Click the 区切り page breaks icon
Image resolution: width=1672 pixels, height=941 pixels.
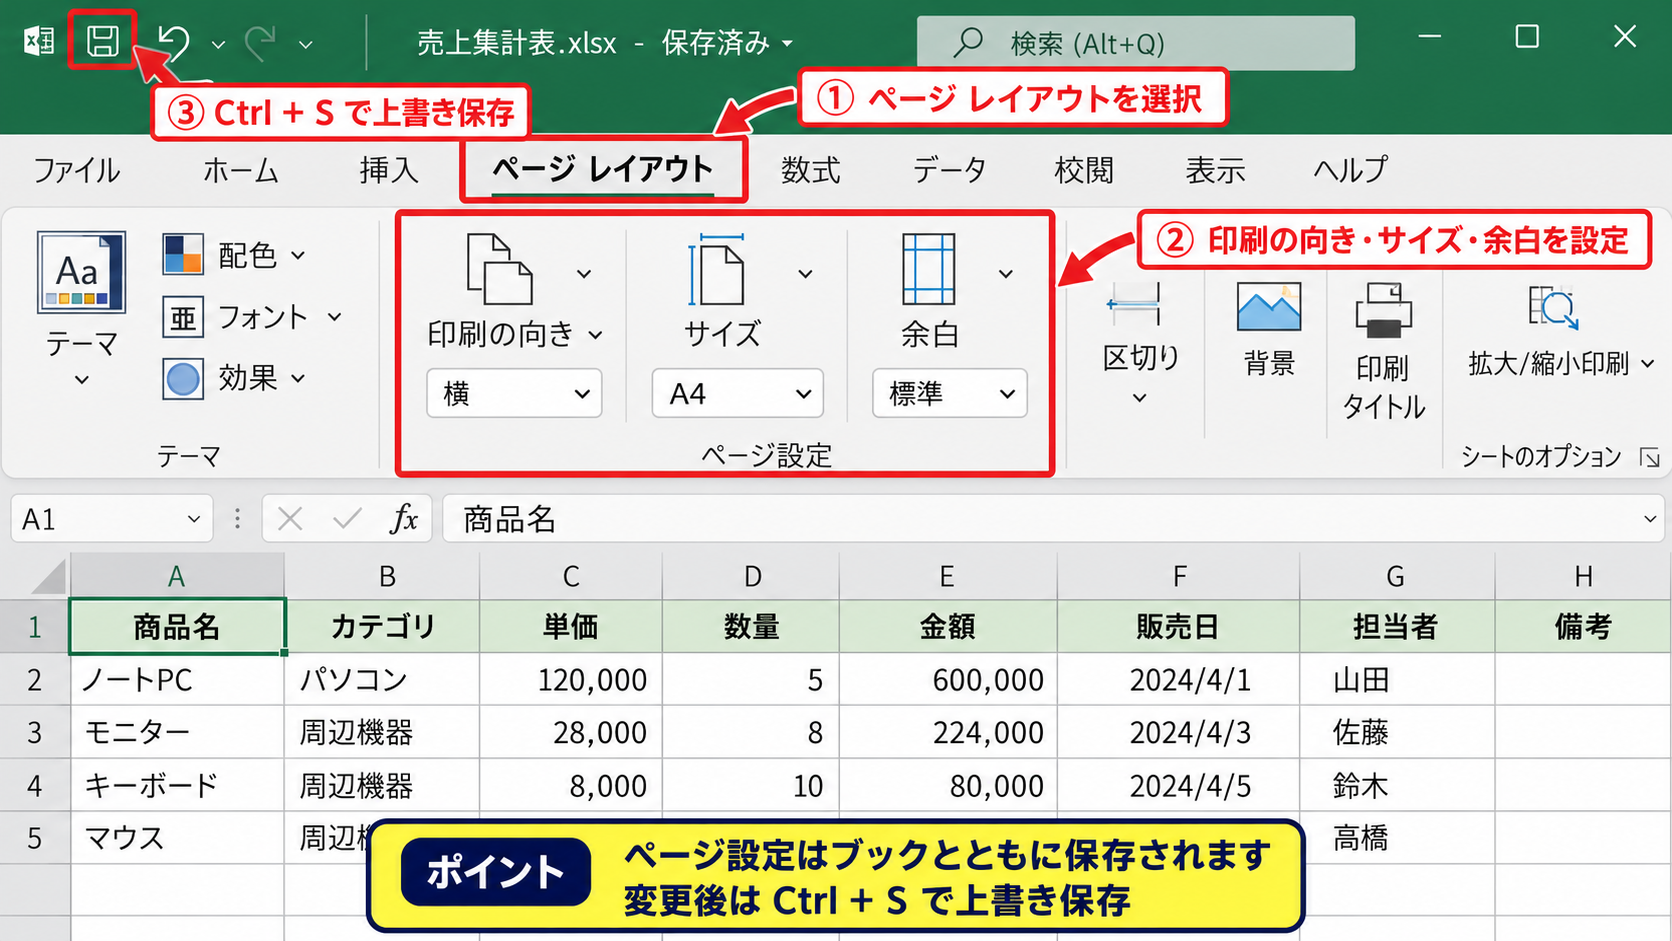pos(1134,304)
